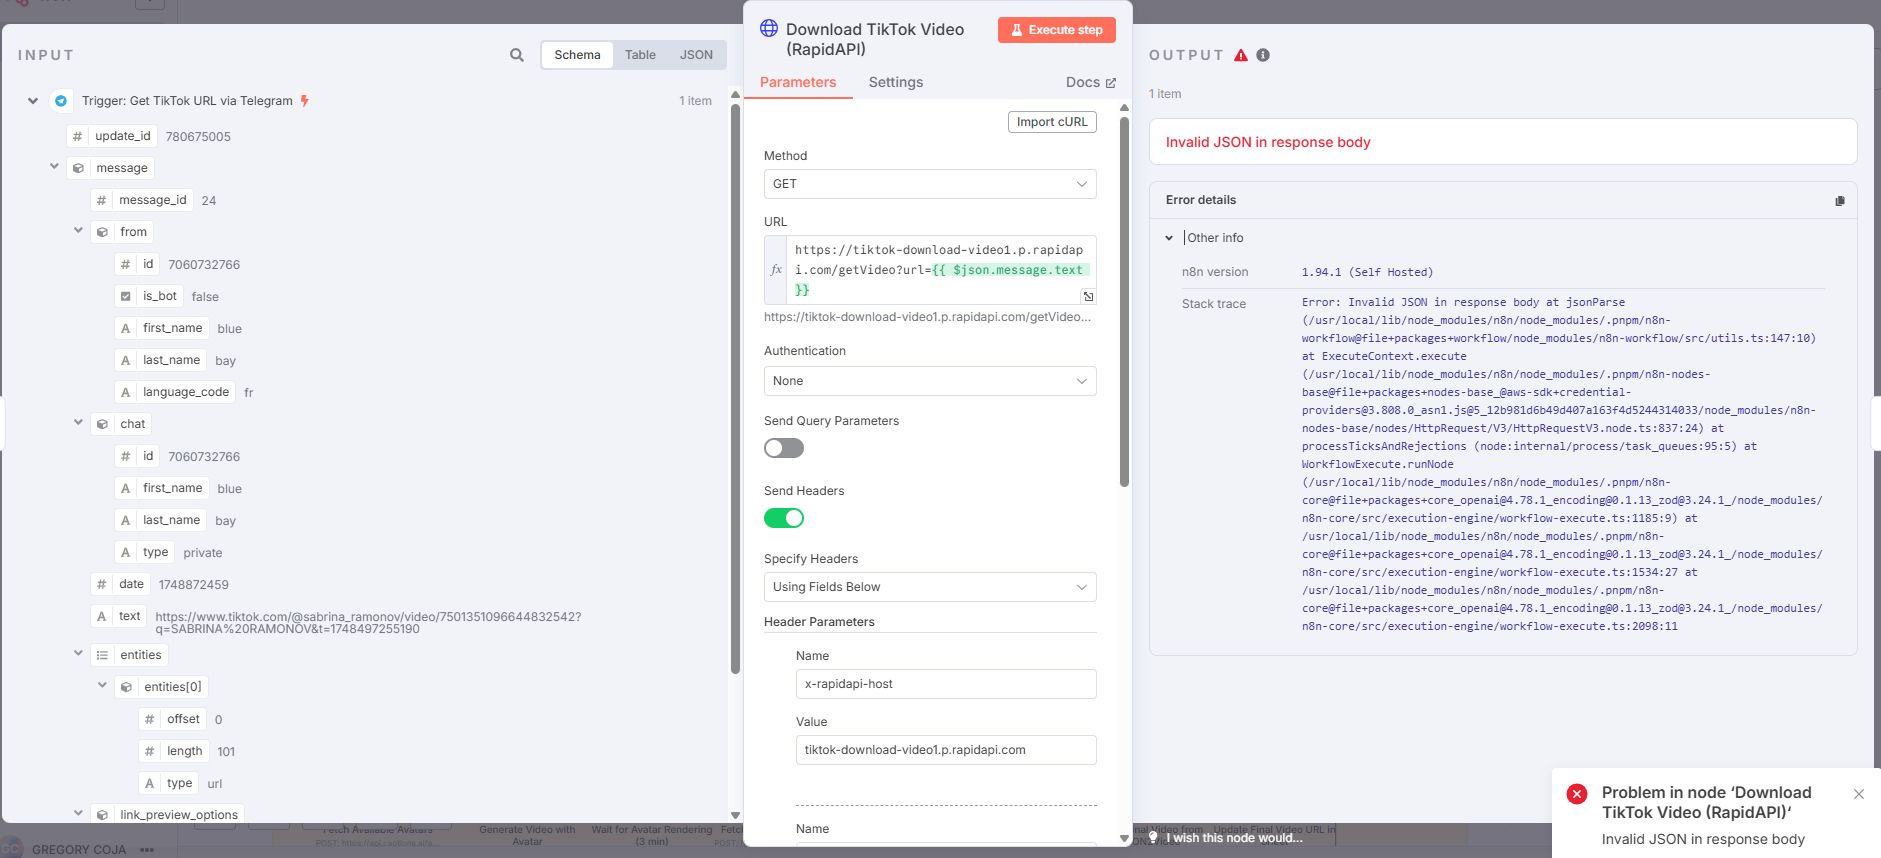
Task: Dismiss the problem notification with X
Action: 1859,794
